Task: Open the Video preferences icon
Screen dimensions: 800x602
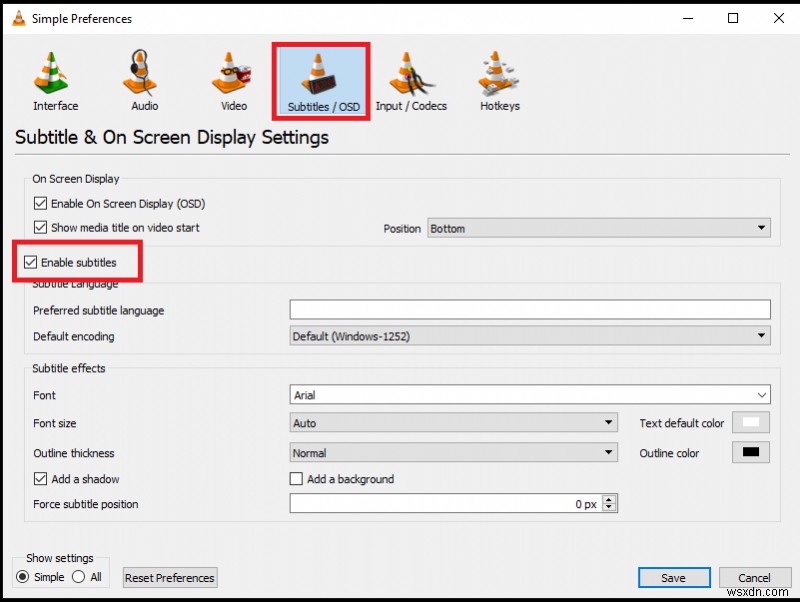Action: point(233,82)
